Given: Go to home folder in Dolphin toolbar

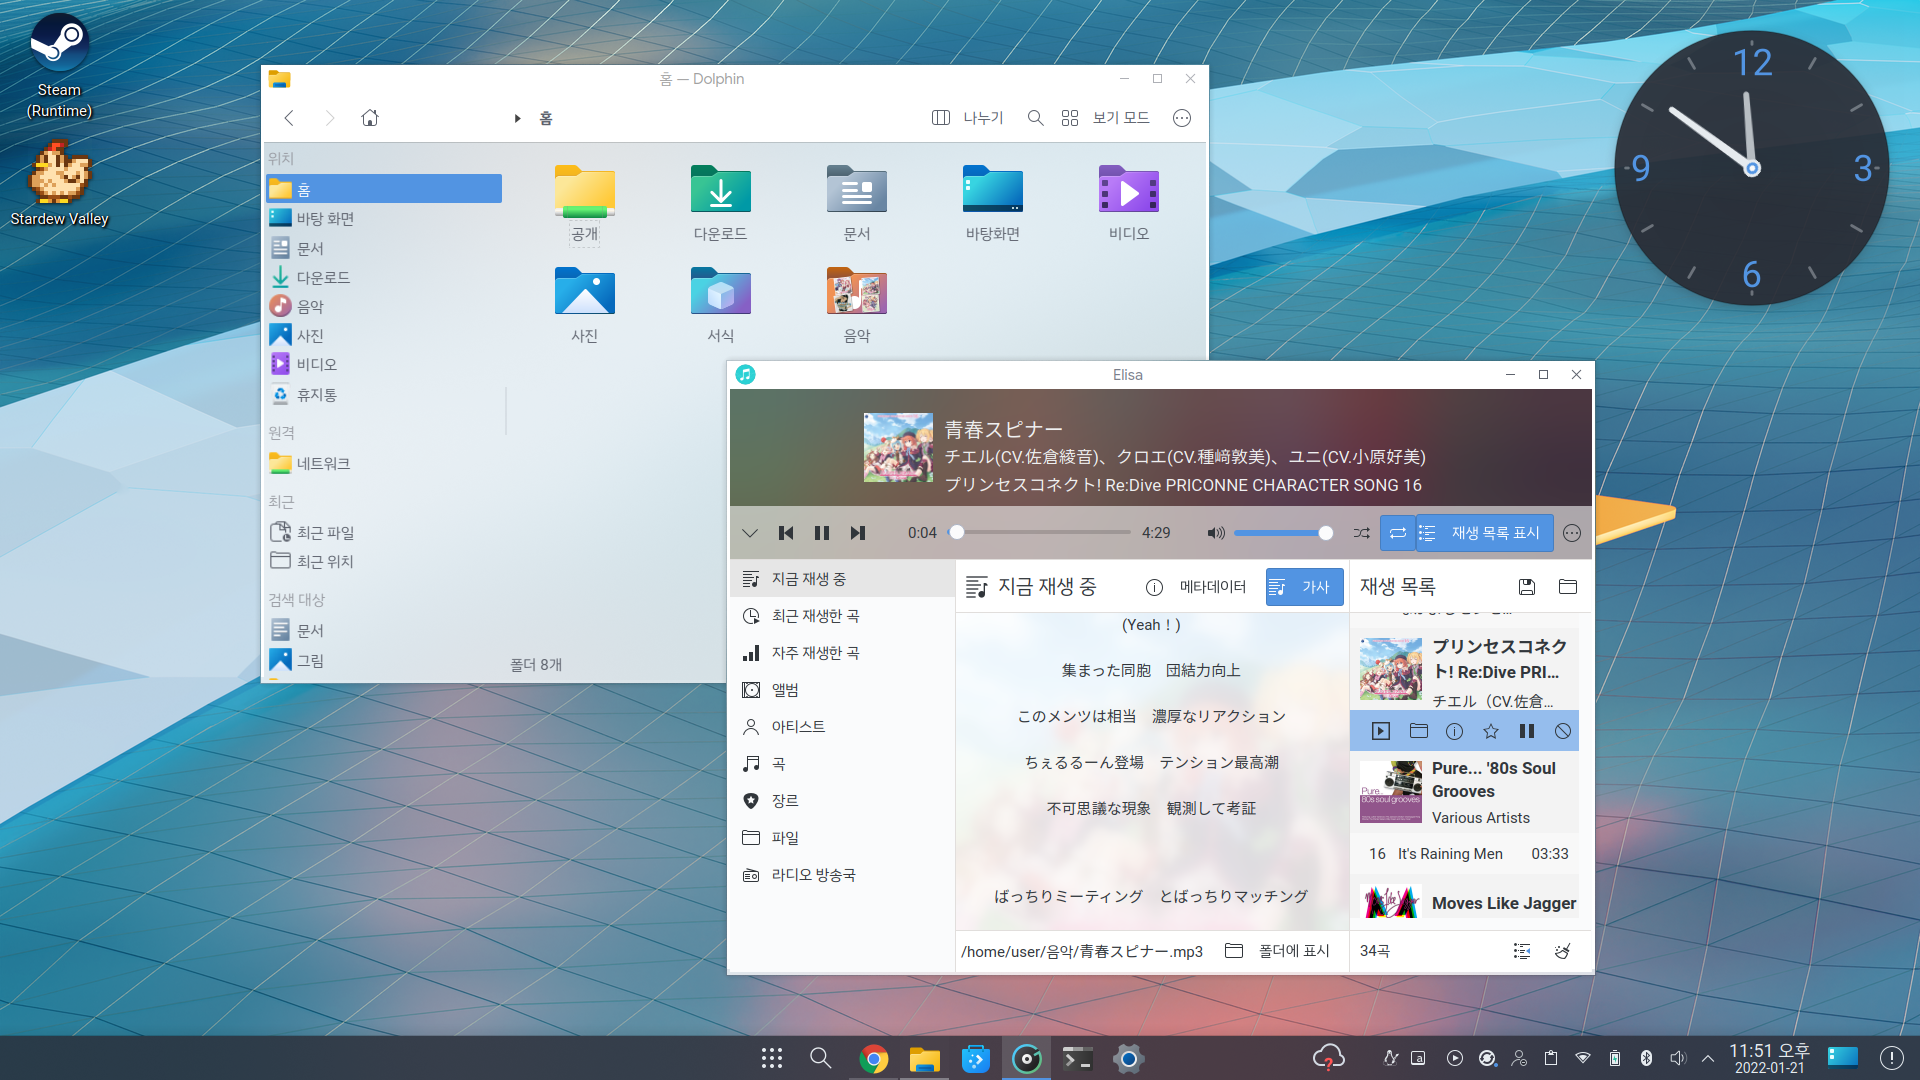Looking at the screenshot, I should (x=370, y=118).
